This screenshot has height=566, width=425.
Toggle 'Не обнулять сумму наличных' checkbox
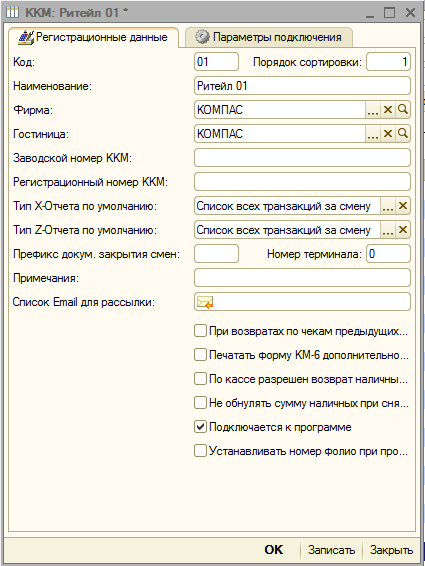(x=200, y=403)
